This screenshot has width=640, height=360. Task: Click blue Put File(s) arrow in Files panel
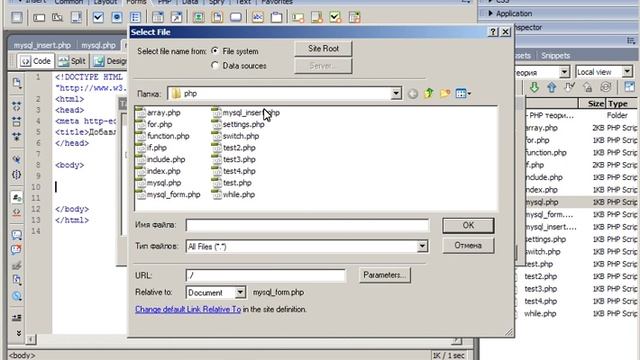point(552,87)
